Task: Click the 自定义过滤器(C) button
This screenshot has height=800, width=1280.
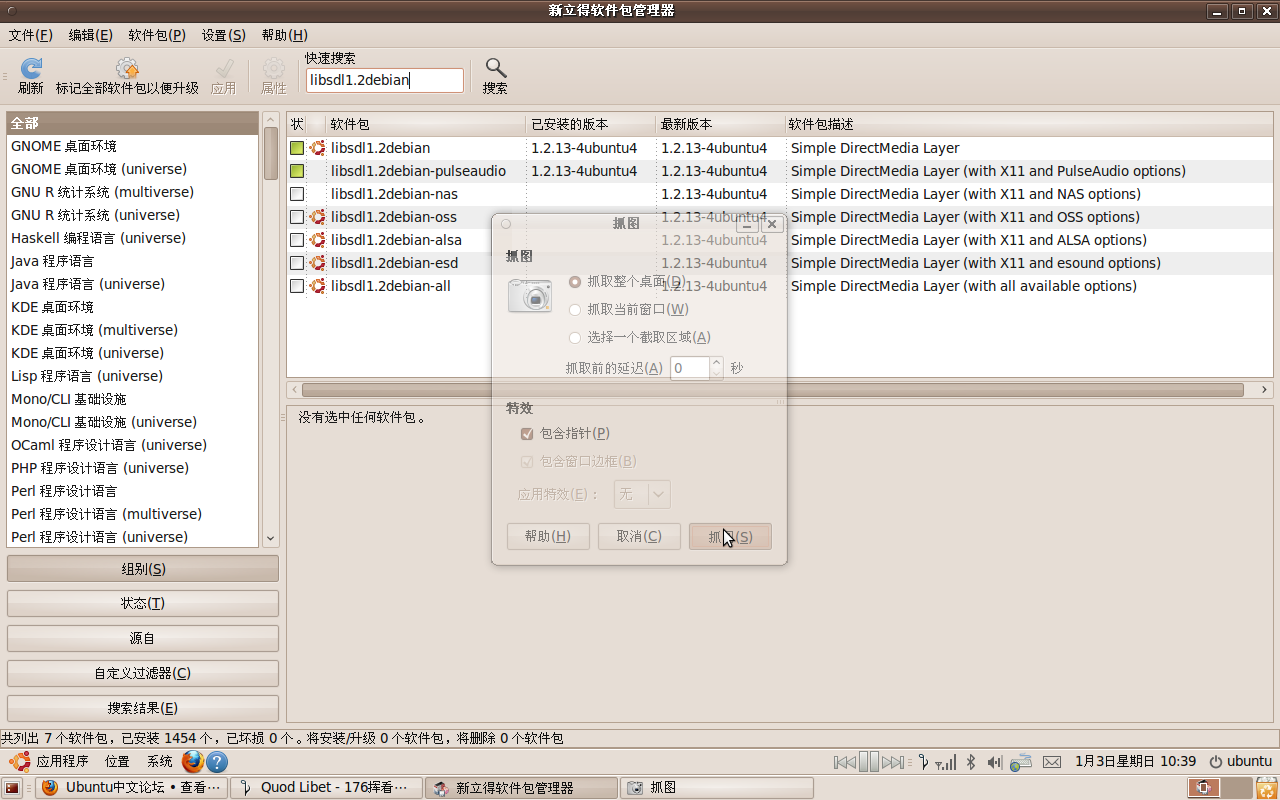Action: pyautogui.click(x=143, y=673)
